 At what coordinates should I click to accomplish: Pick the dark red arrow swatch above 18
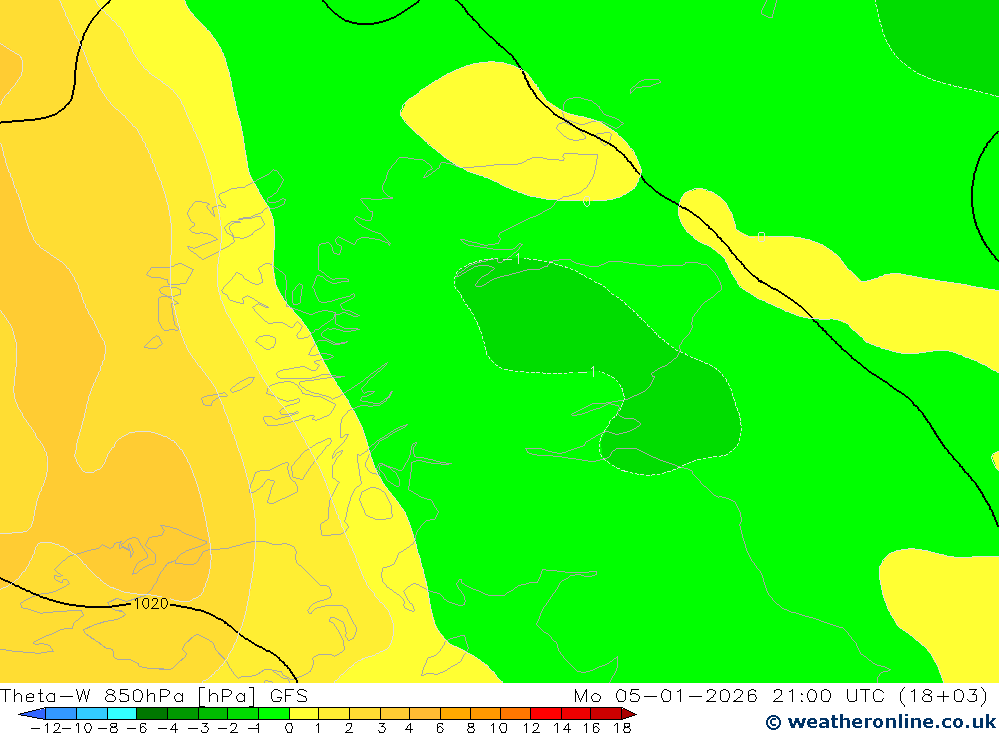coord(629,714)
